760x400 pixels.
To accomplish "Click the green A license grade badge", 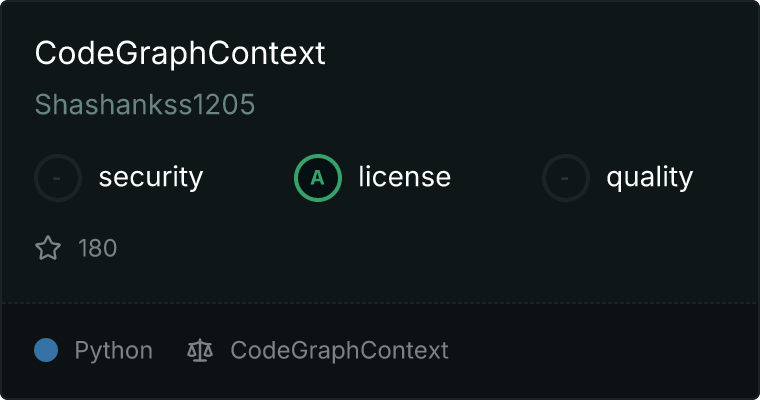I will (x=318, y=178).
